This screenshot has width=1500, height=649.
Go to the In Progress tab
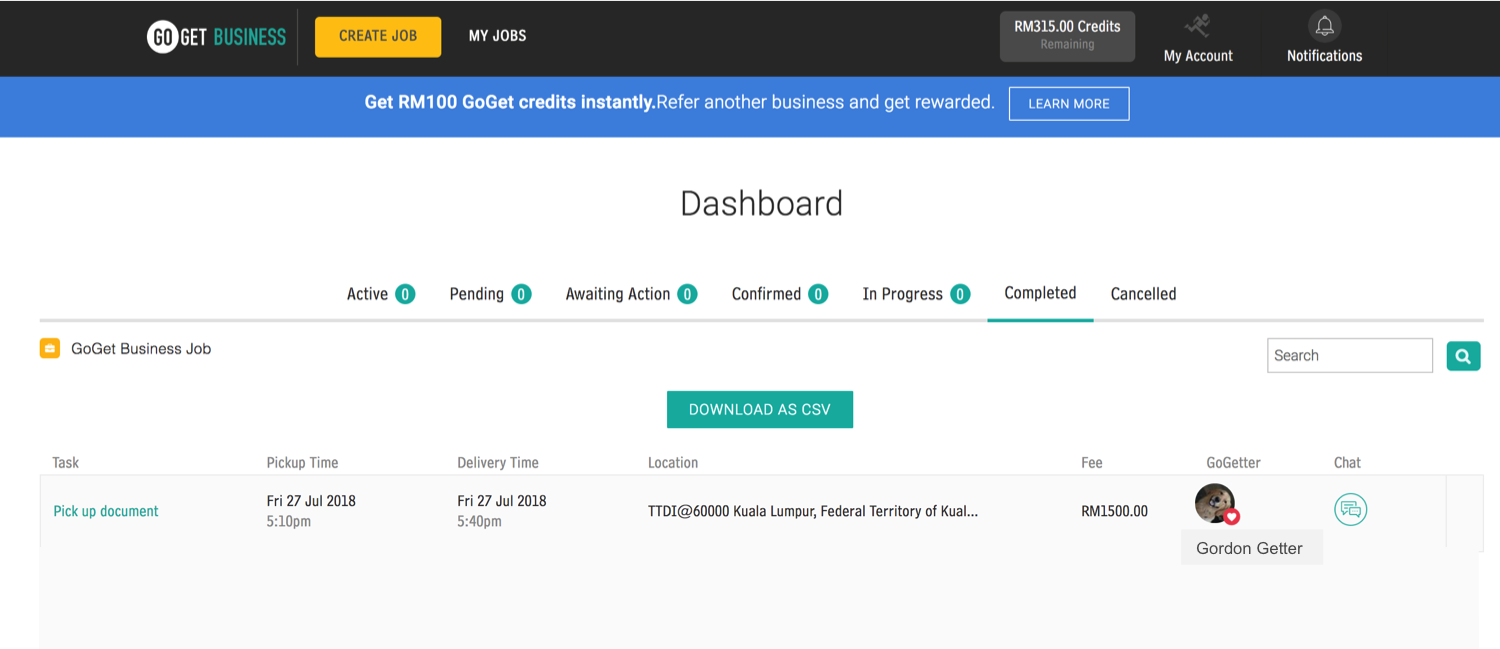coord(916,294)
